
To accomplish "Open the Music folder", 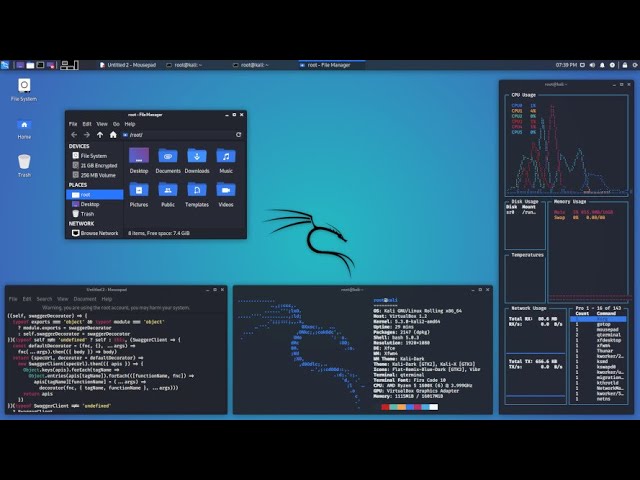I will click(226, 161).
